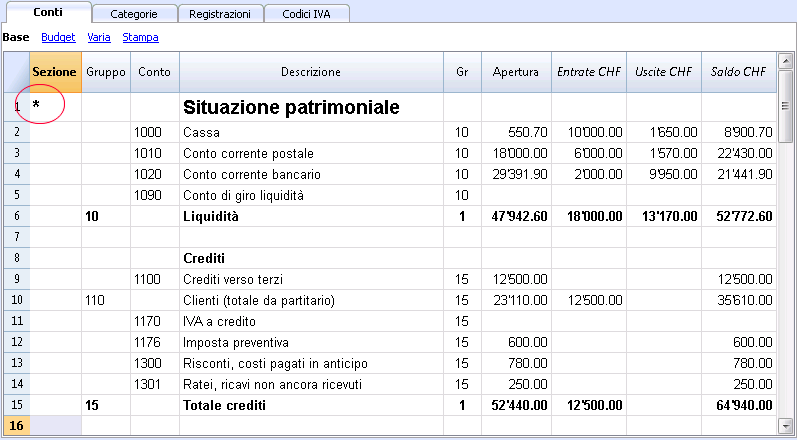Open the Varia view link
Image resolution: width=797 pixels, height=440 pixels.
tap(99, 37)
